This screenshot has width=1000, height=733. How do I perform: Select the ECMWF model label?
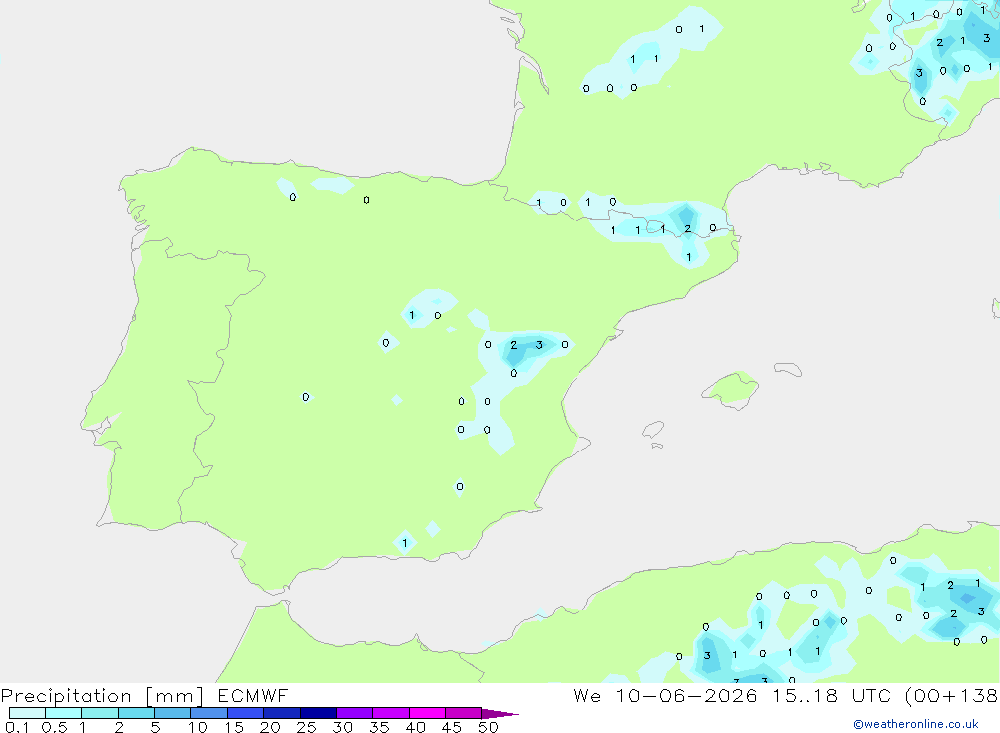253,695
